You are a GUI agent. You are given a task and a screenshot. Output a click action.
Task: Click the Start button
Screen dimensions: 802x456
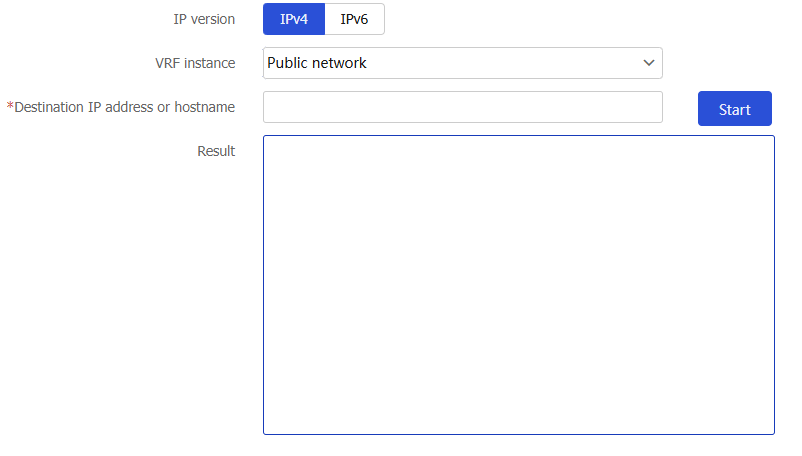pyautogui.click(x=734, y=108)
